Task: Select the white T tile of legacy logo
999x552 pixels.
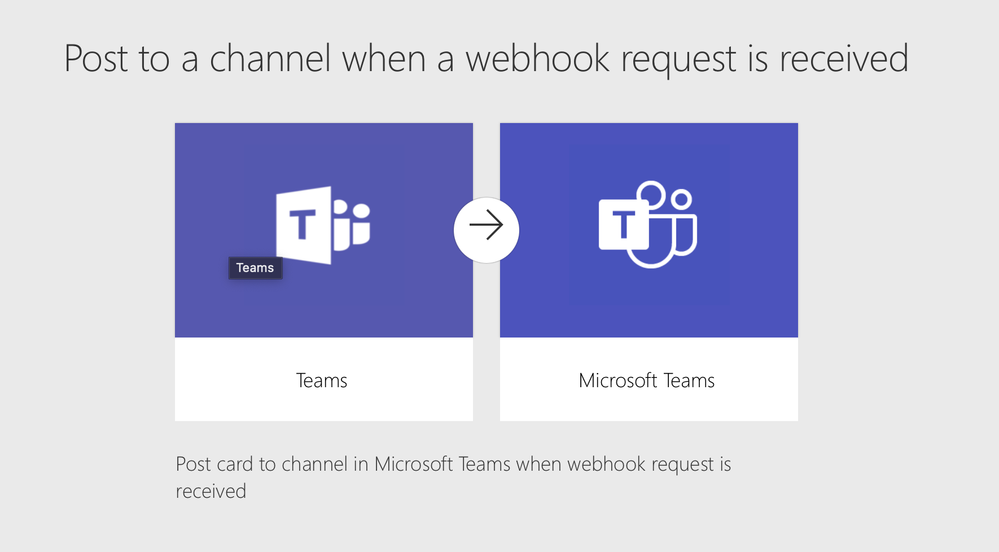Action: [x=304, y=225]
